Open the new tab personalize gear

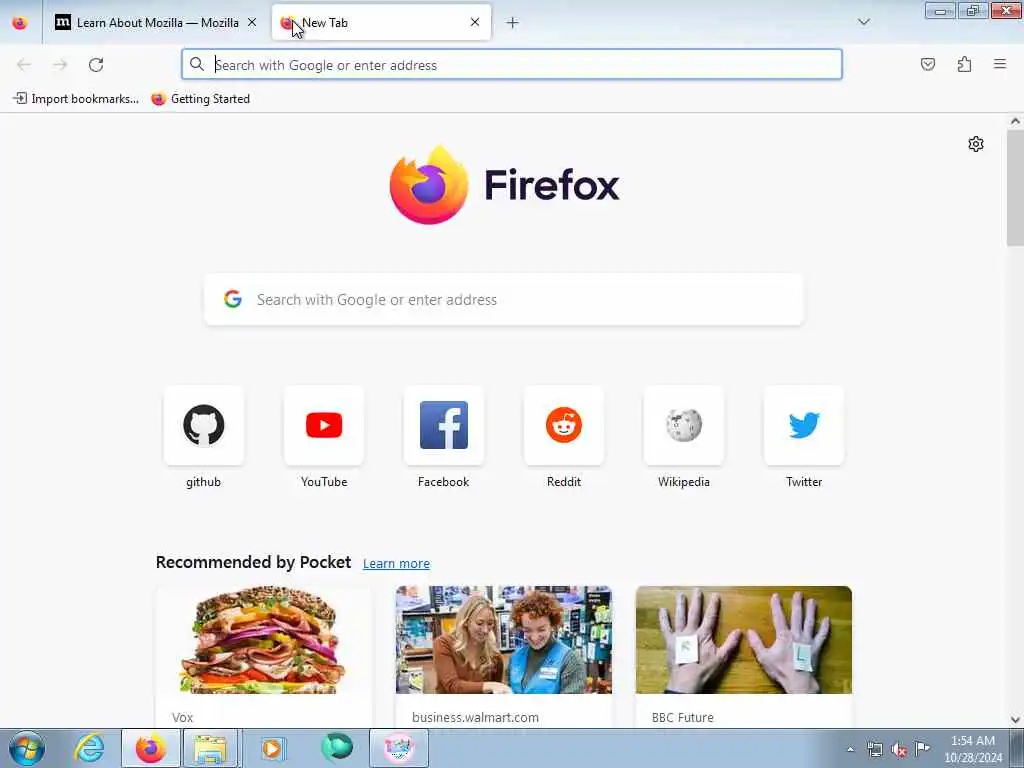click(x=976, y=144)
